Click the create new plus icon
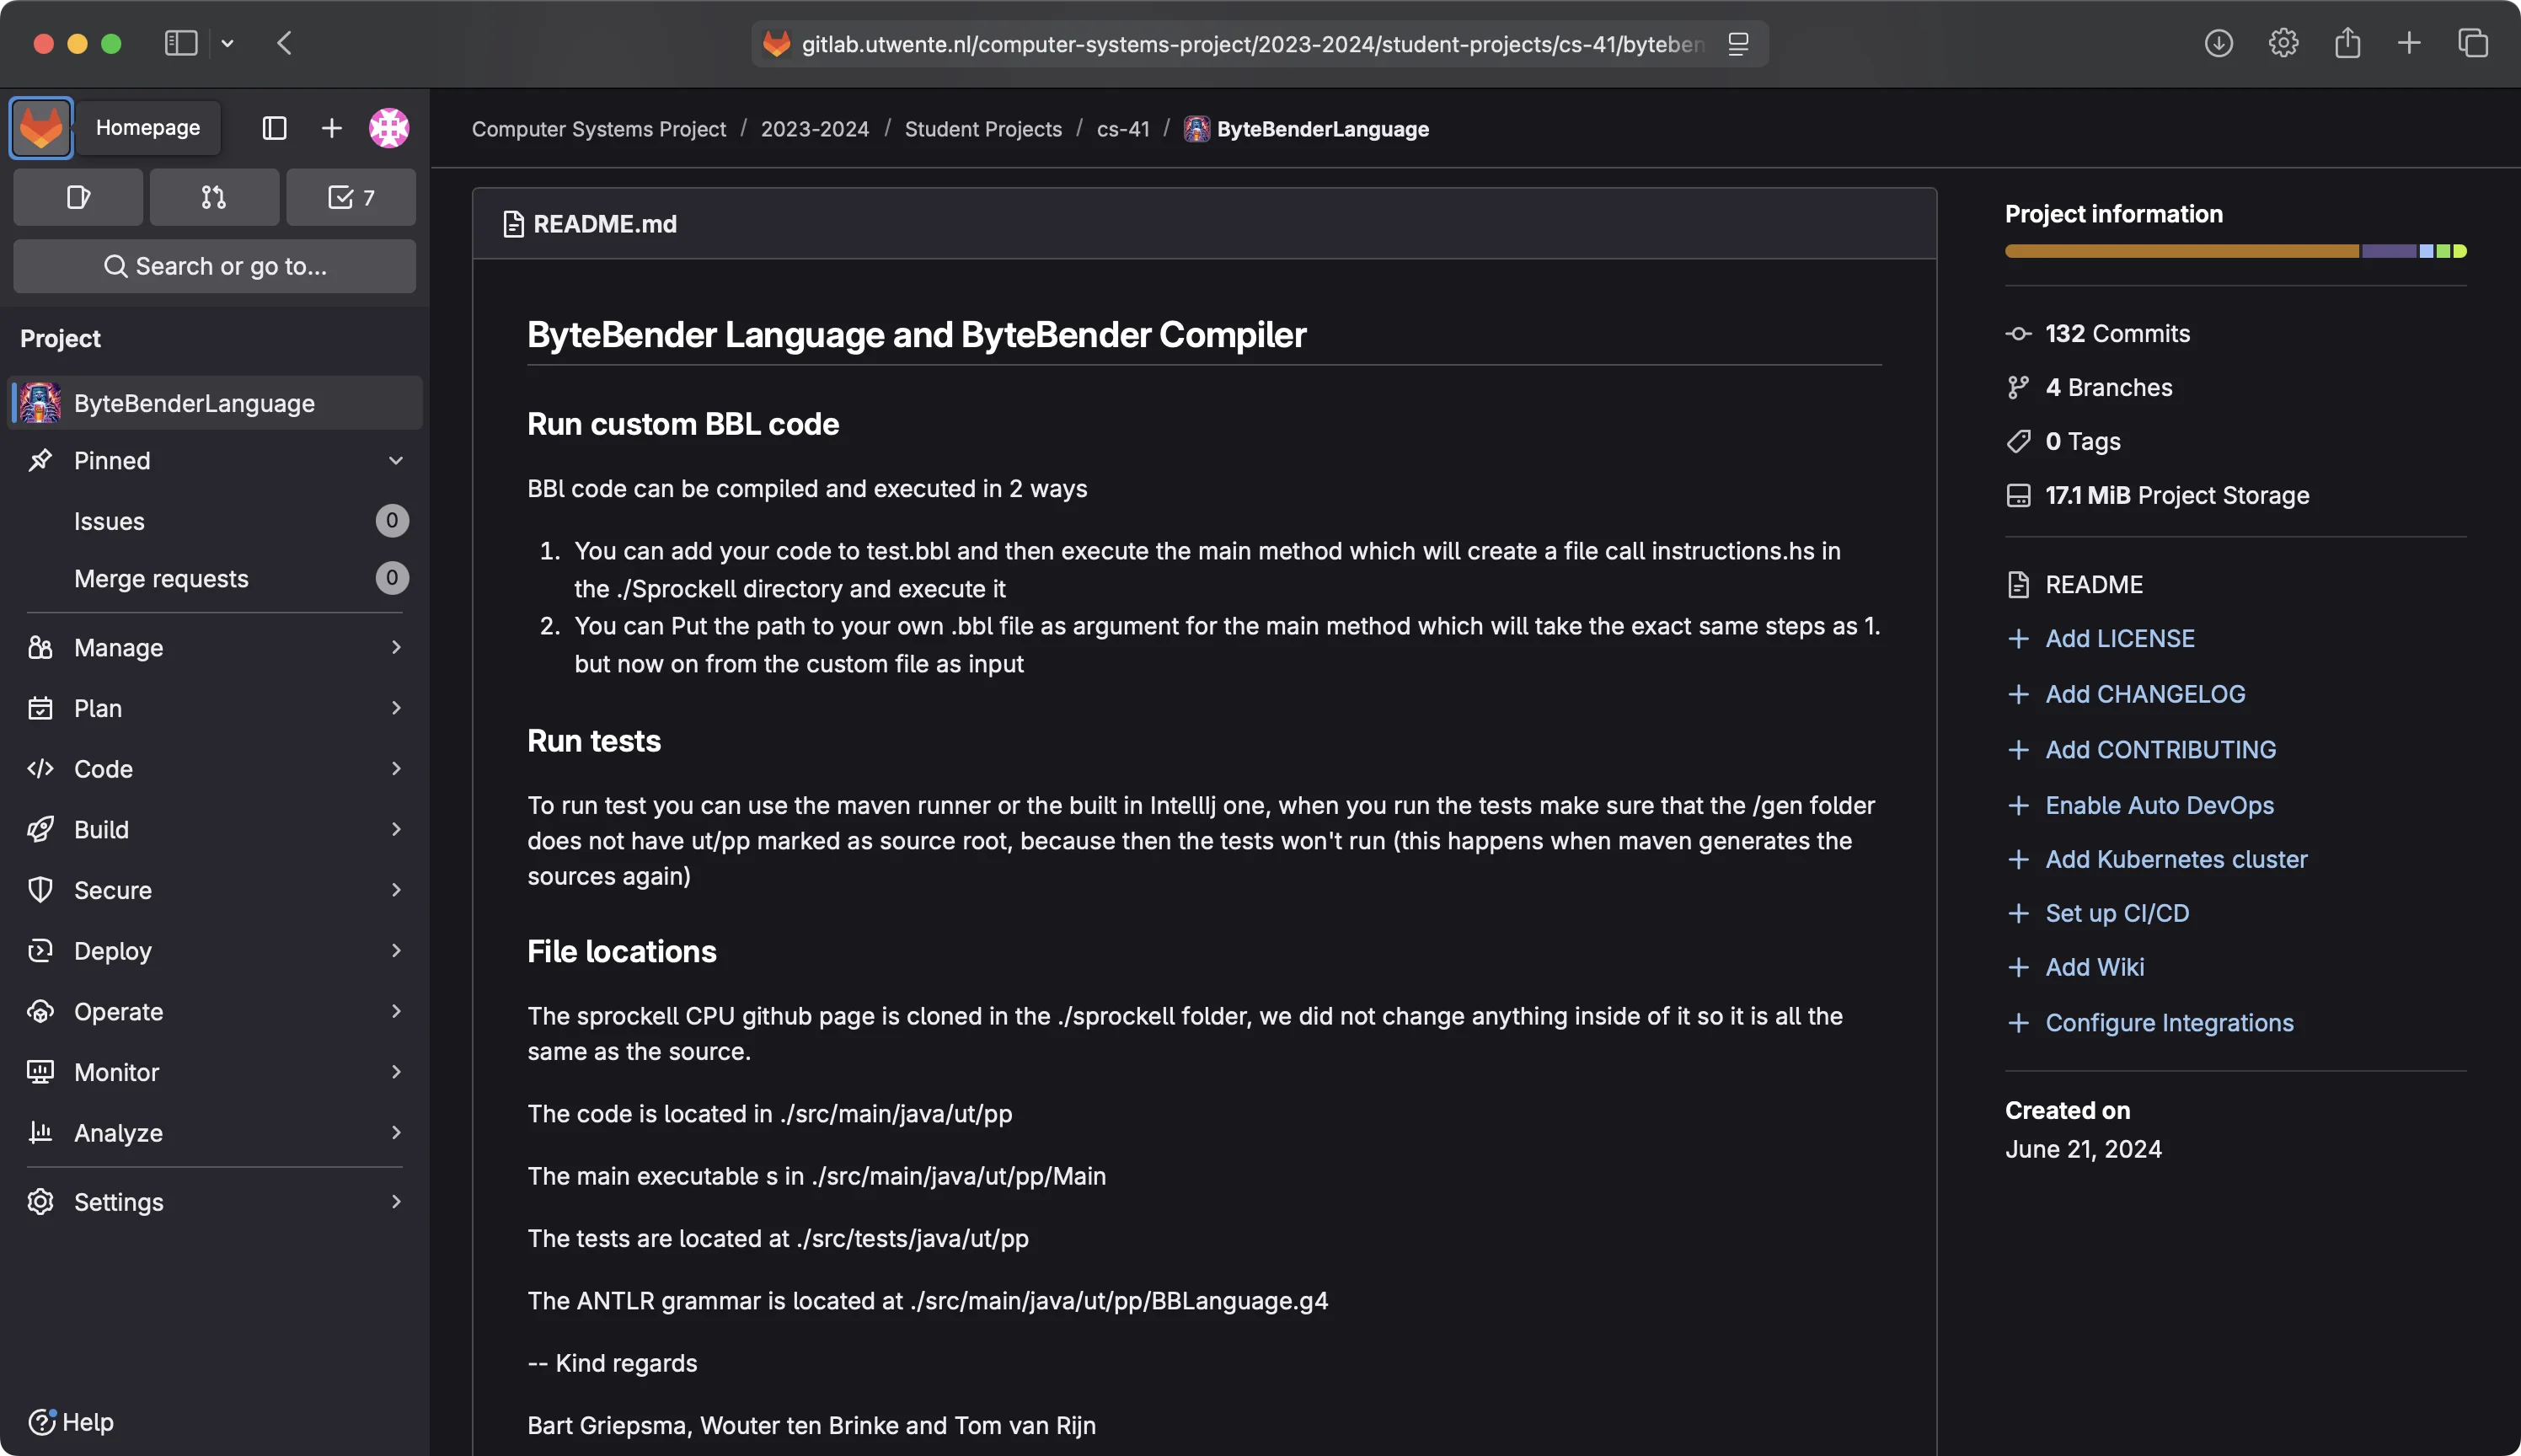This screenshot has height=1456, width=2521. tap(331, 128)
